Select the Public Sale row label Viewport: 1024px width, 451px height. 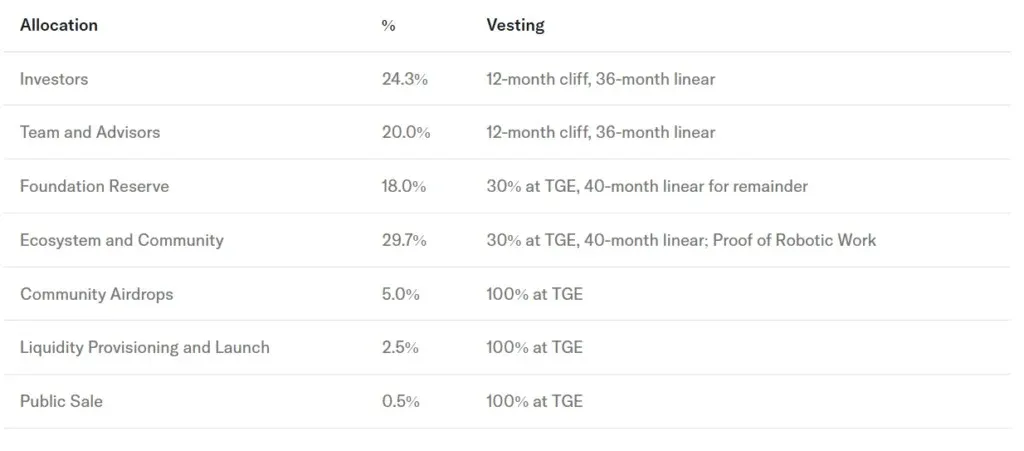tap(61, 401)
